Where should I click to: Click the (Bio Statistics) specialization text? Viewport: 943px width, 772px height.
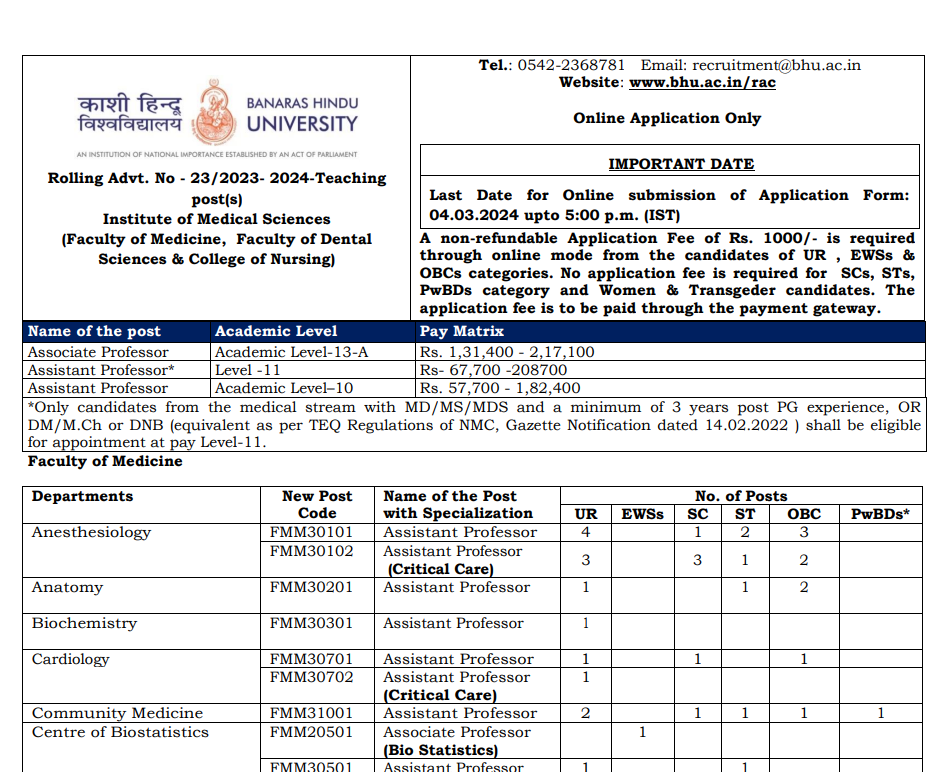pos(441,750)
